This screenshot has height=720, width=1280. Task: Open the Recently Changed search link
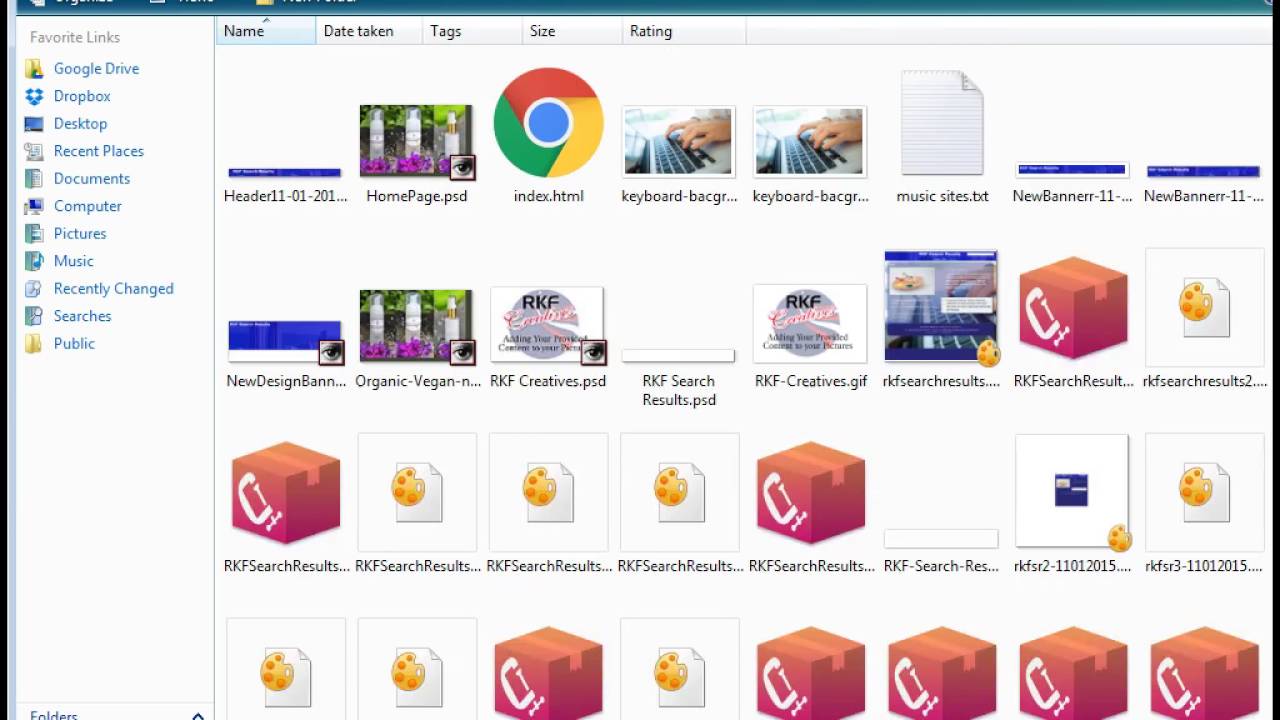113,288
